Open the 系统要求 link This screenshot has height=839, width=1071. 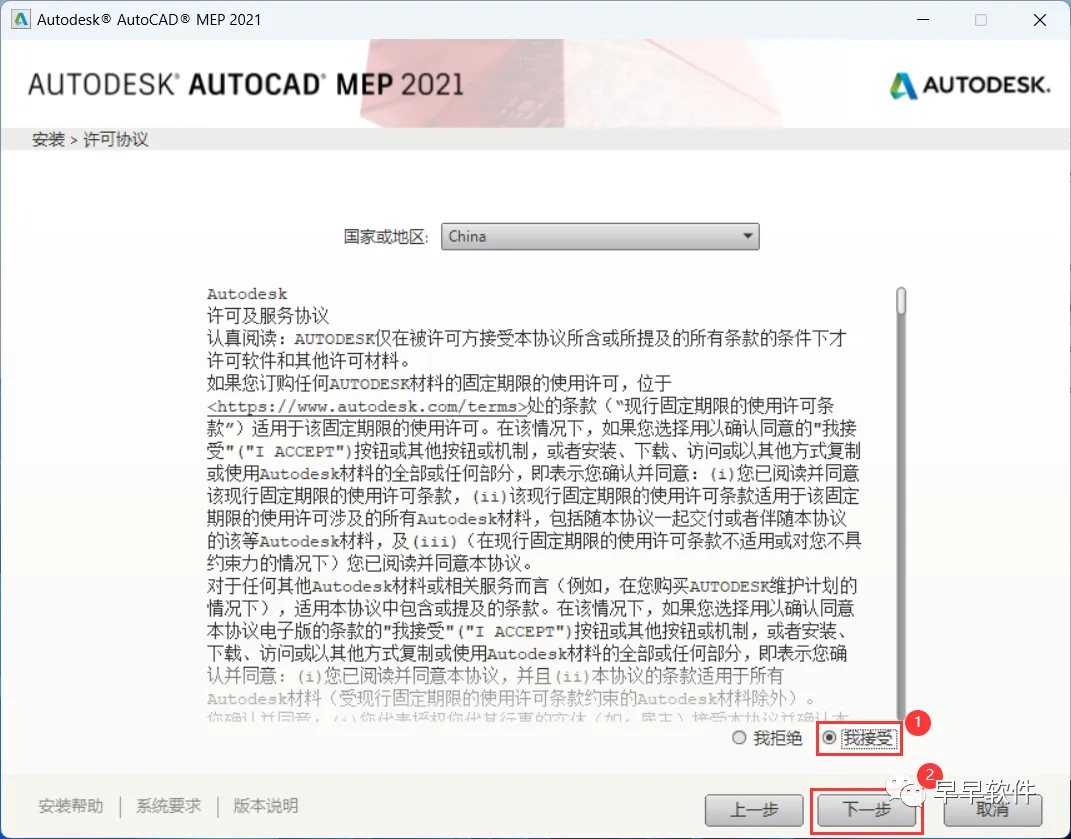[x=168, y=806]
